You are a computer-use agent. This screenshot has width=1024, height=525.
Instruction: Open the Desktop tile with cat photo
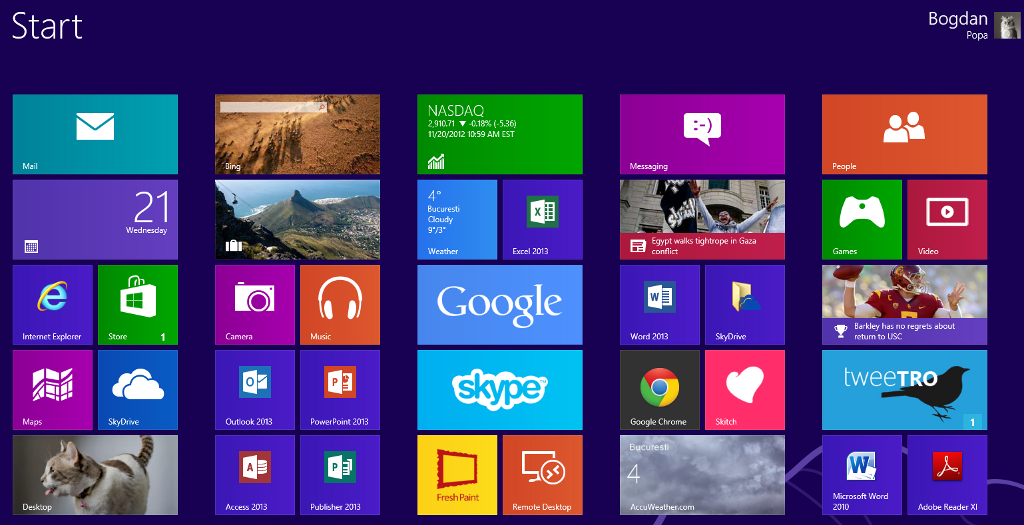95,474
